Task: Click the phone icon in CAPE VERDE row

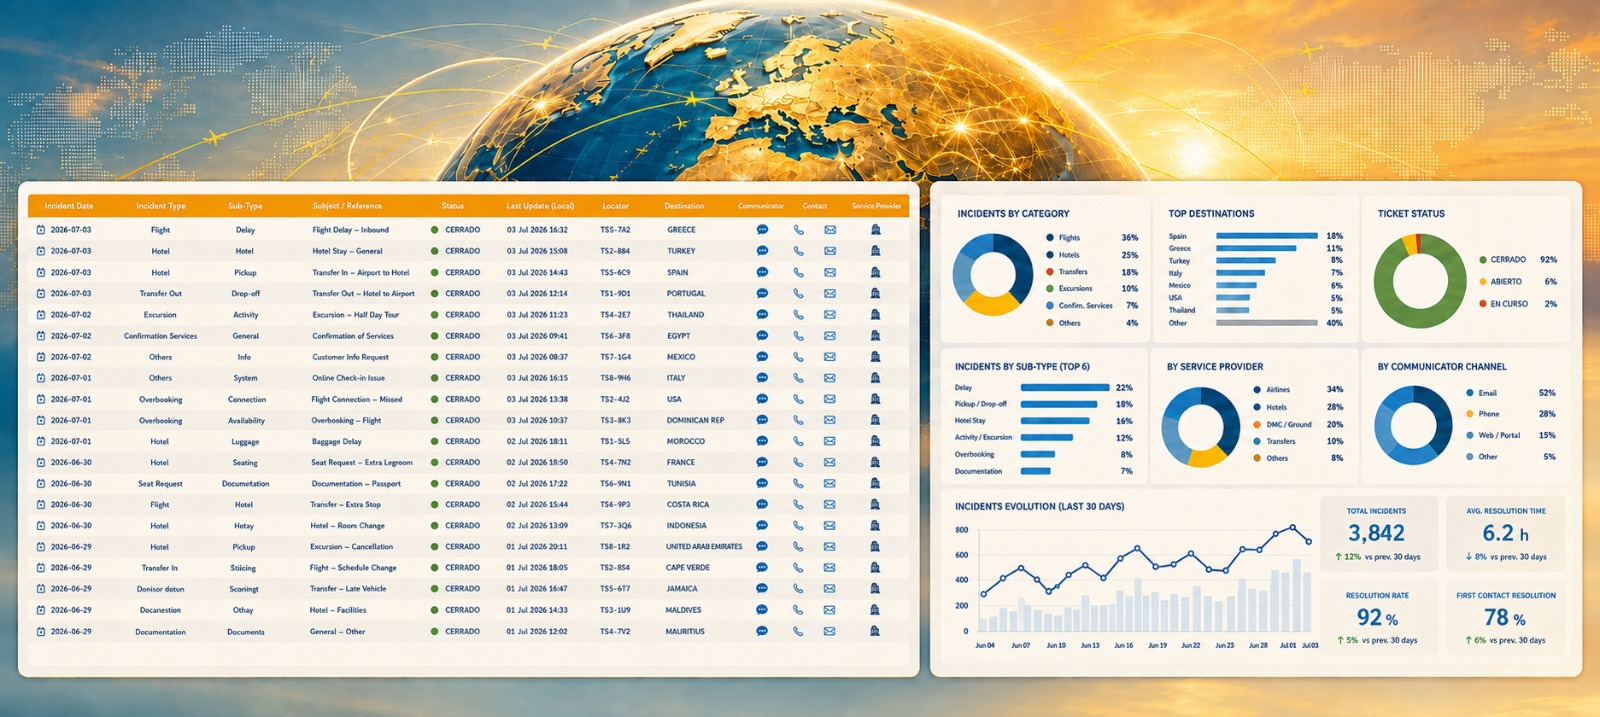Action: tap(798, 567)
